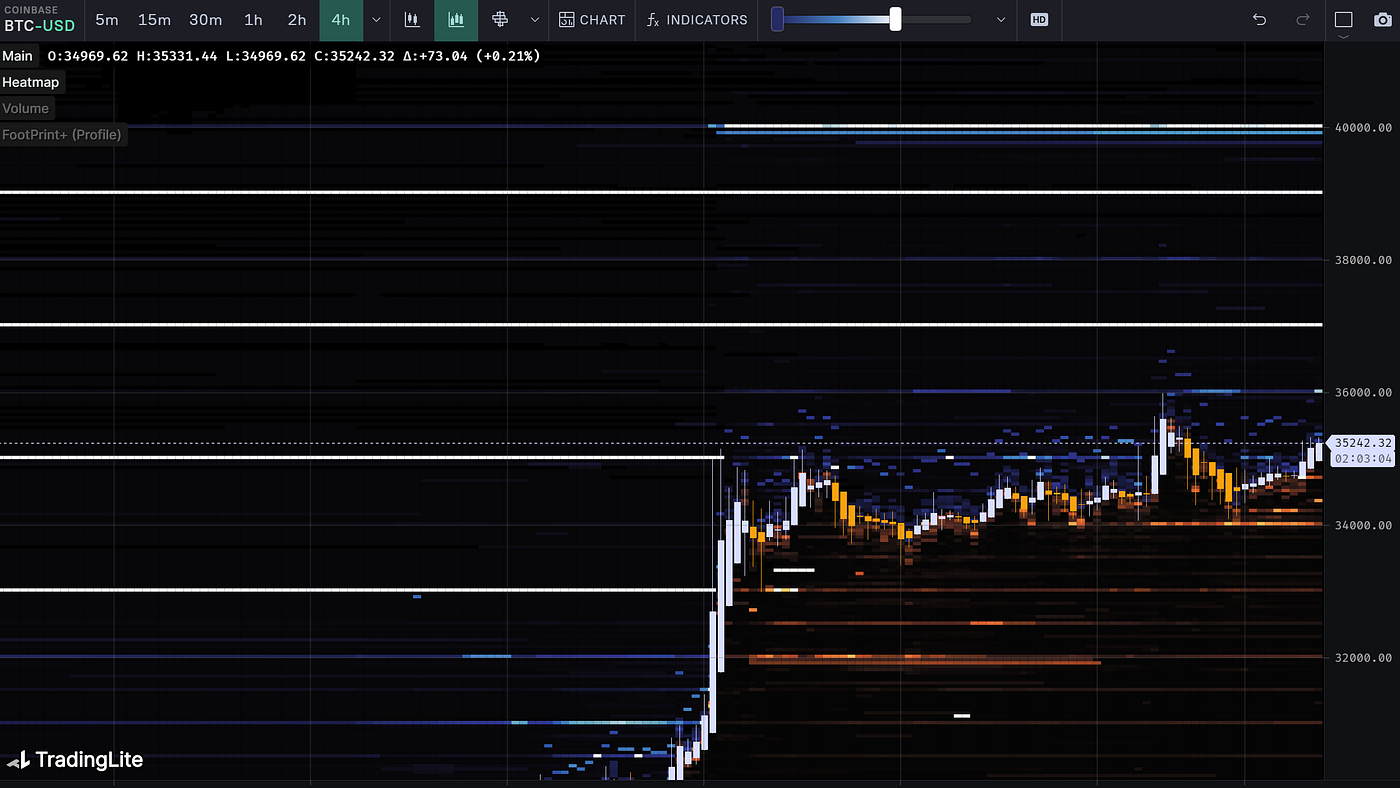
Task: Take a screenshot with the camera icon
Action: click(1383, 20)
